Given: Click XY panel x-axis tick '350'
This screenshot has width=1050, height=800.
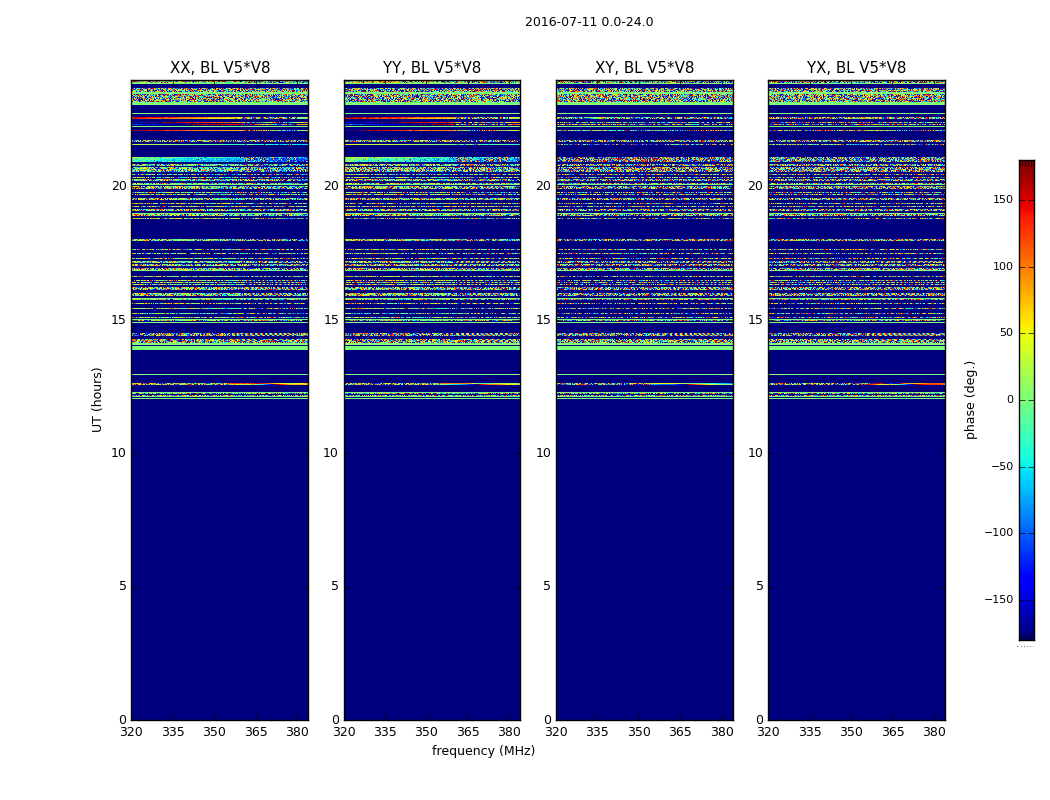Looking at the screenshot, I should pos(639,732).
